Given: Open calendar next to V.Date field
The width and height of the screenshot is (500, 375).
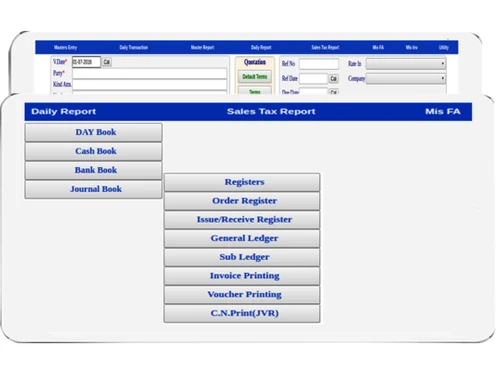Looking at the screenshot, I should tap(107, 62).
